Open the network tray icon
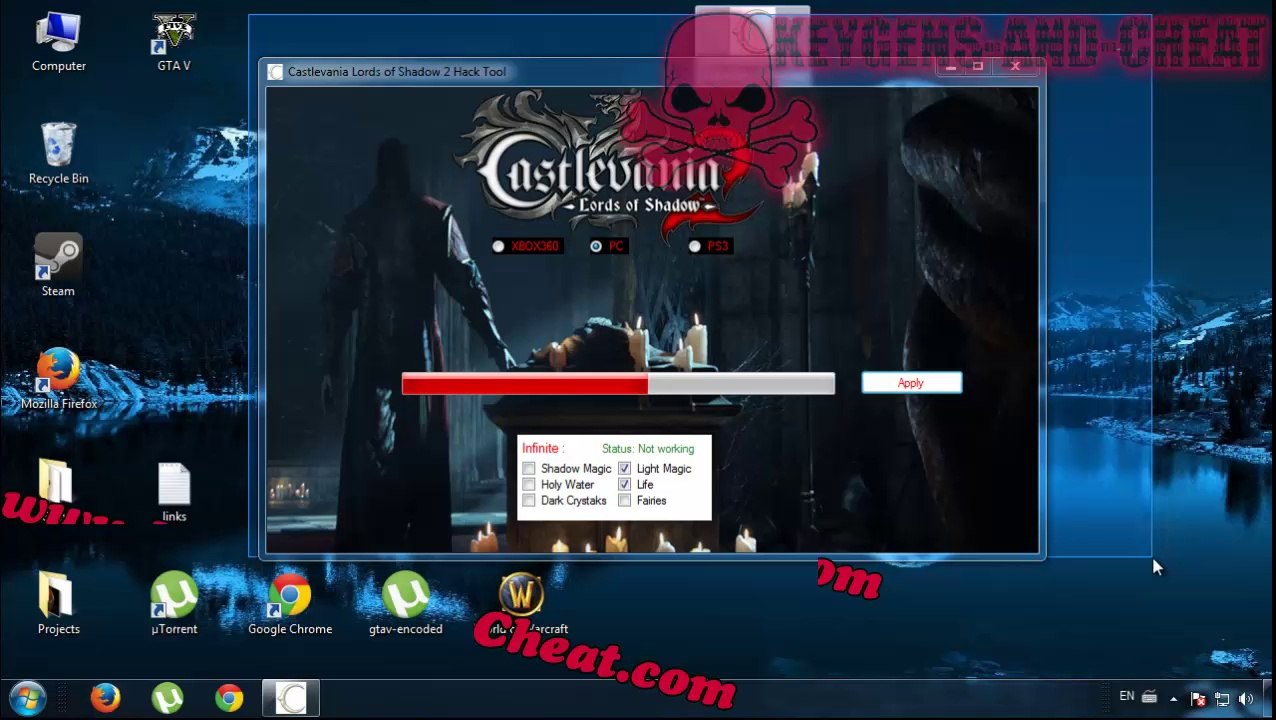1276x720 pixels. point(1221,699)
